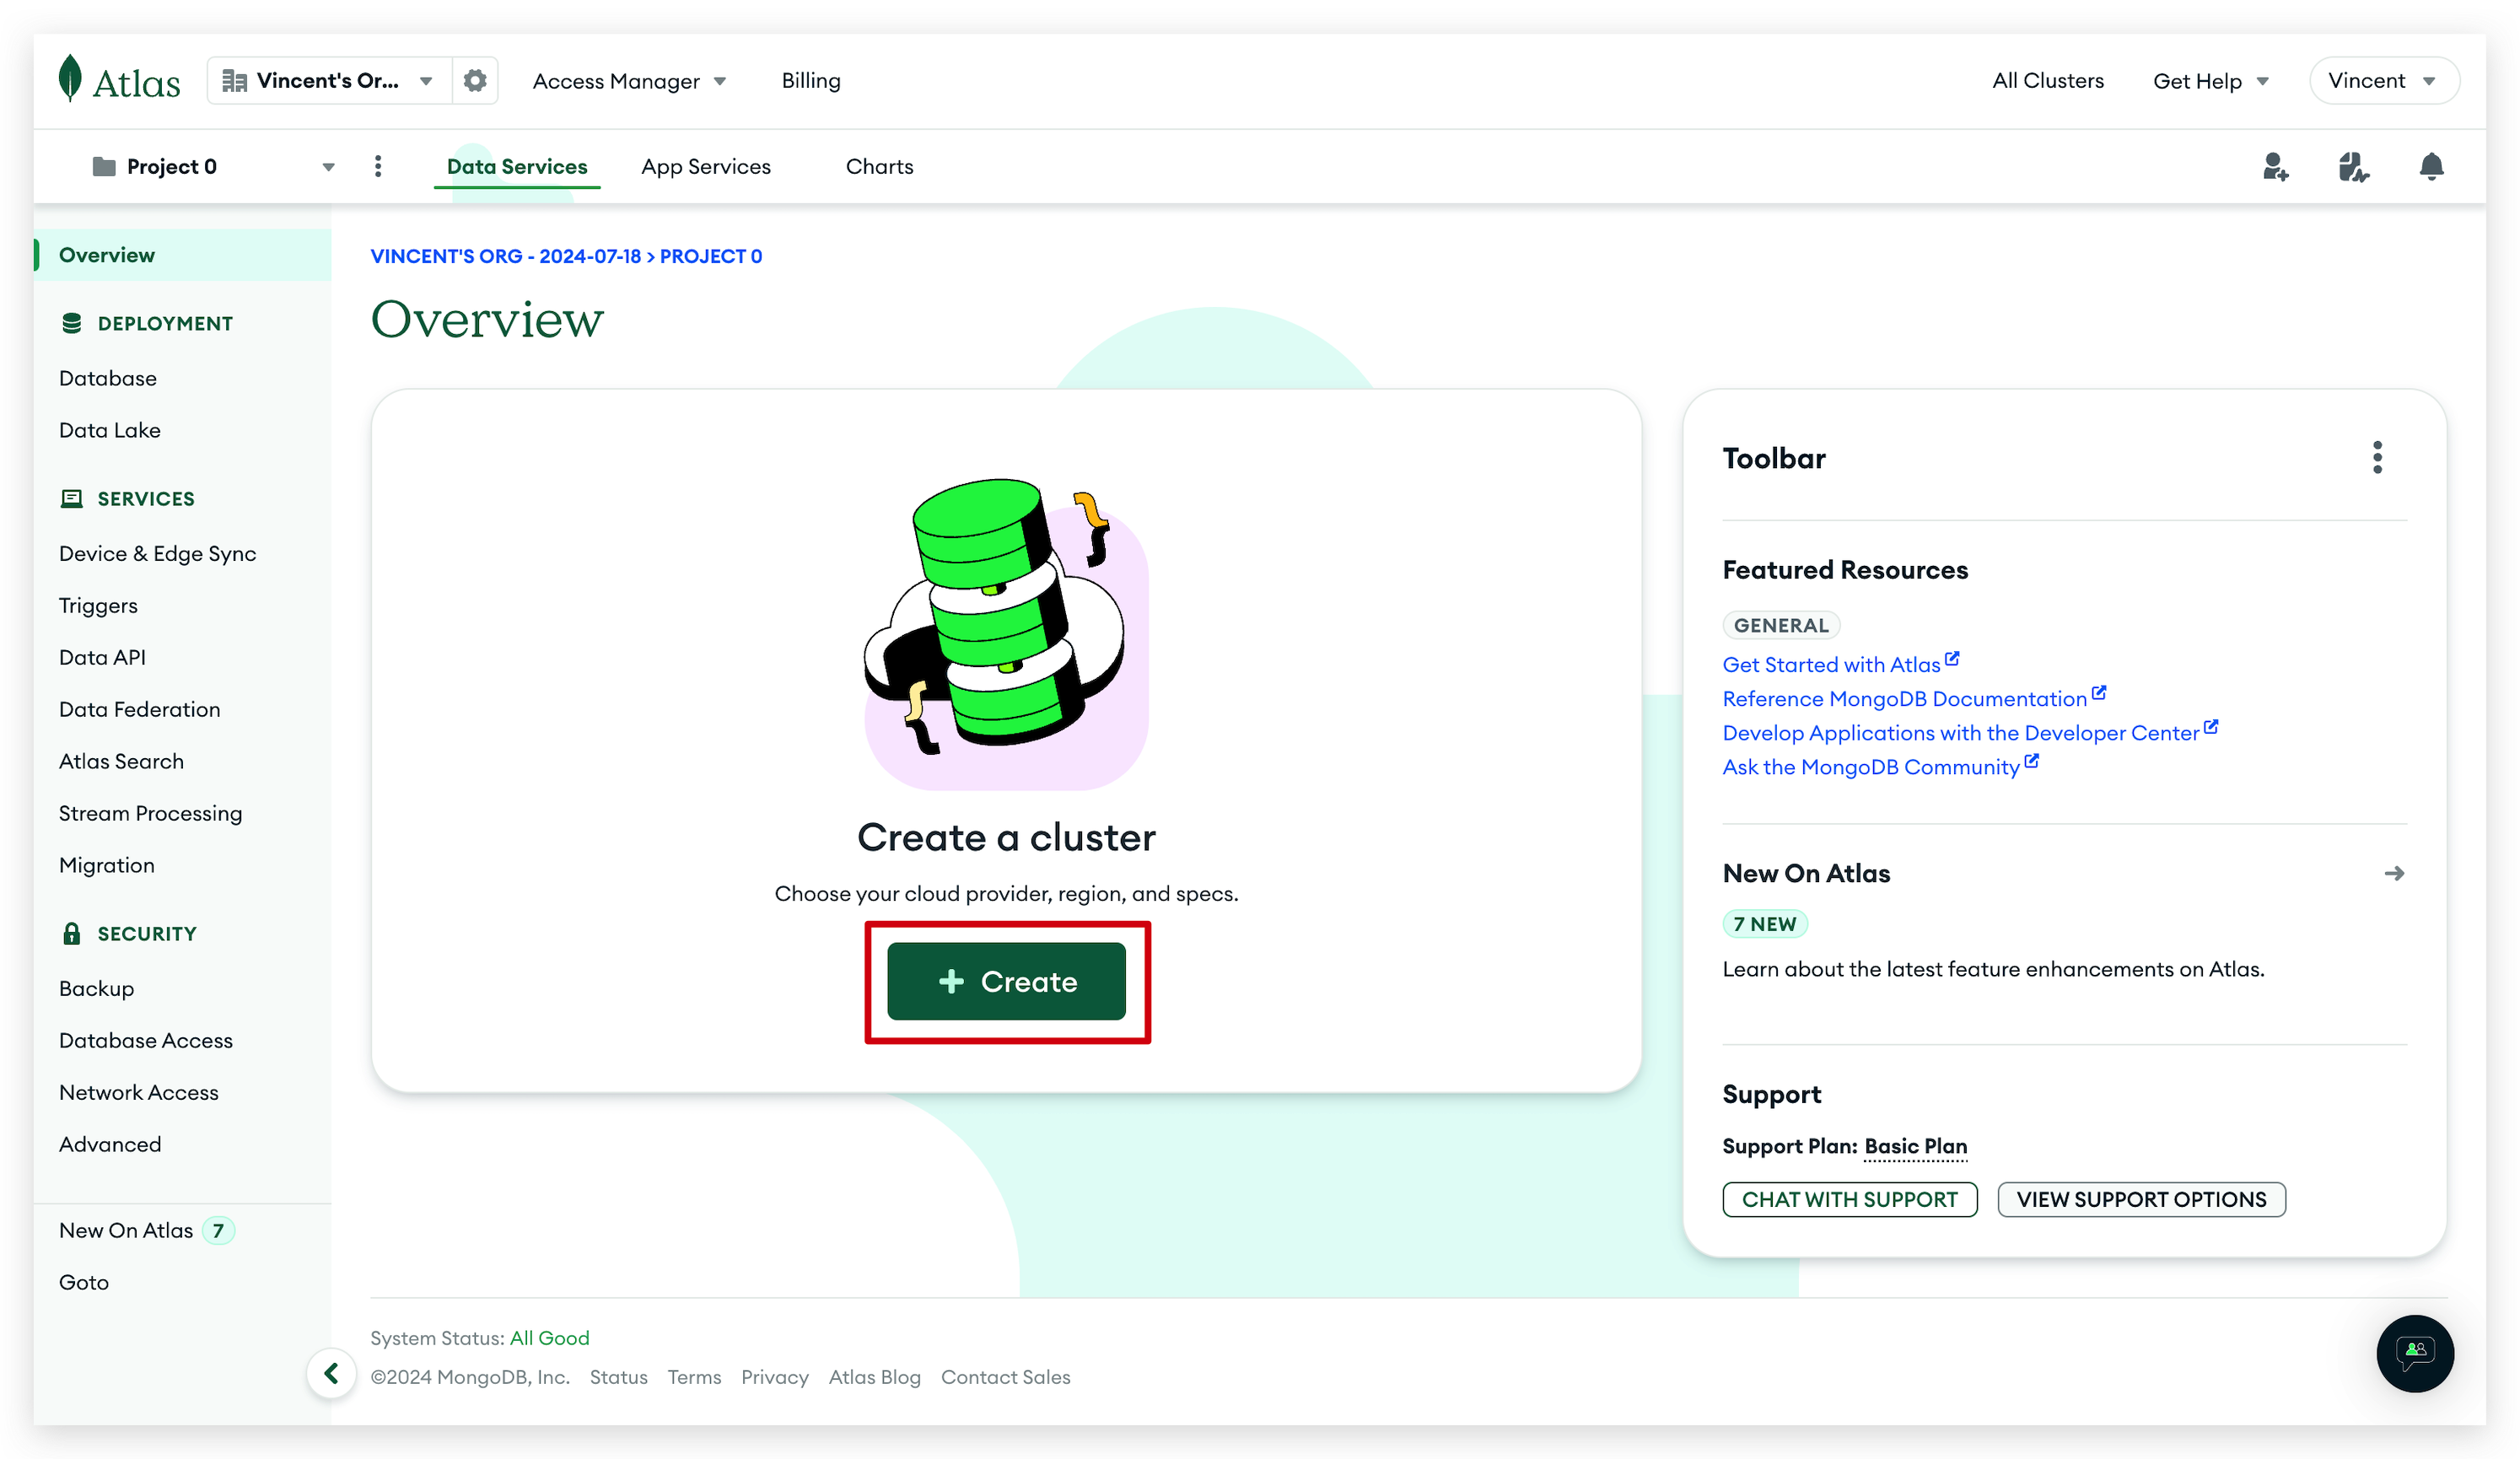Screen dimensions: 2520x1459
Task: Open the Atlas Blog footer link
Action: (874, 1377)
